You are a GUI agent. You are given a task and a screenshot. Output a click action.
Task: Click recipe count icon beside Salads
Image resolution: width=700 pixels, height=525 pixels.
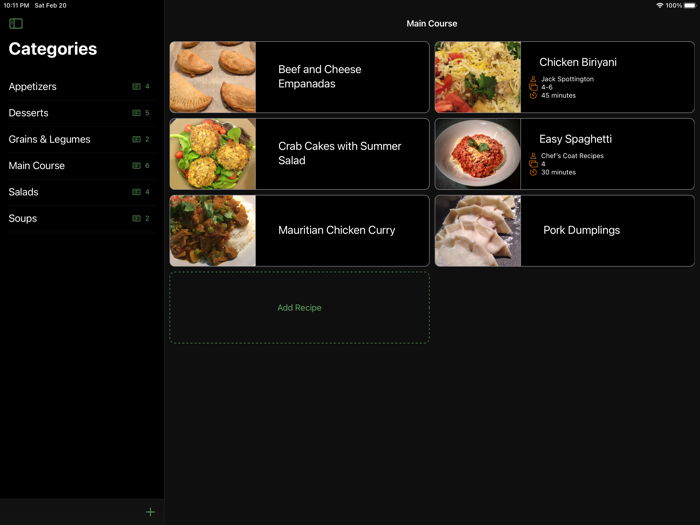tap(137, 192)
